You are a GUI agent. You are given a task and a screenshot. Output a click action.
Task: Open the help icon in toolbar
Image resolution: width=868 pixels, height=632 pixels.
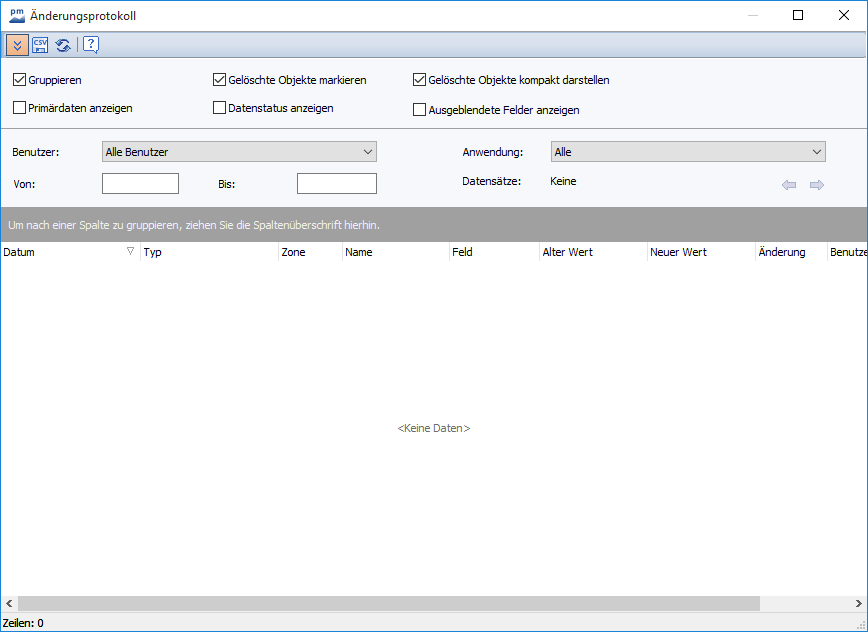coord(90,45)
